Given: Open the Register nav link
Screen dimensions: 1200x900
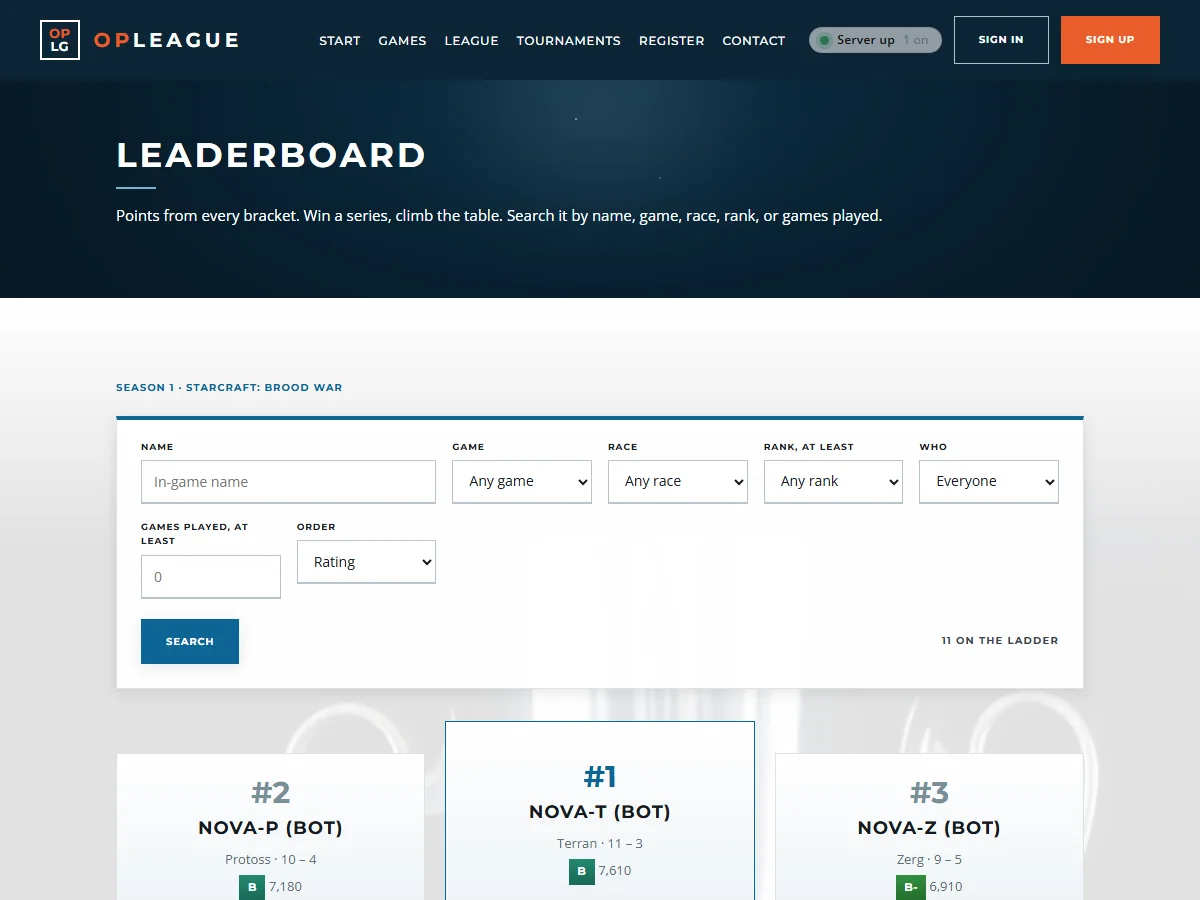Looking at the screenshot, I should [x=671, y=40].
